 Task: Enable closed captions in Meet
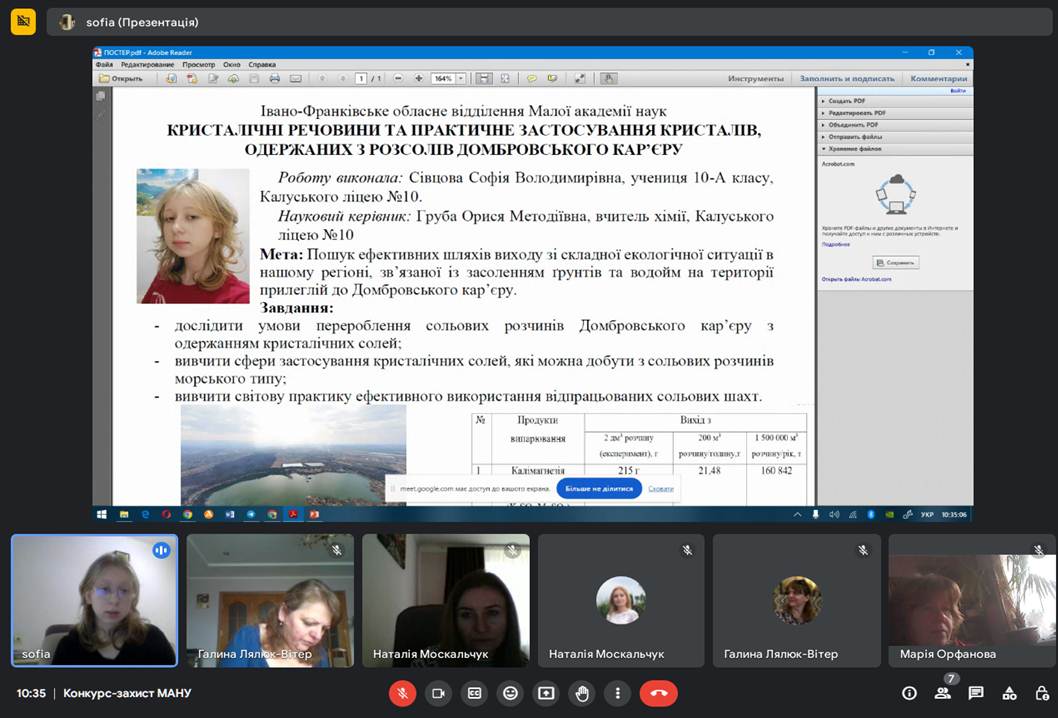(x=474, y=692)
